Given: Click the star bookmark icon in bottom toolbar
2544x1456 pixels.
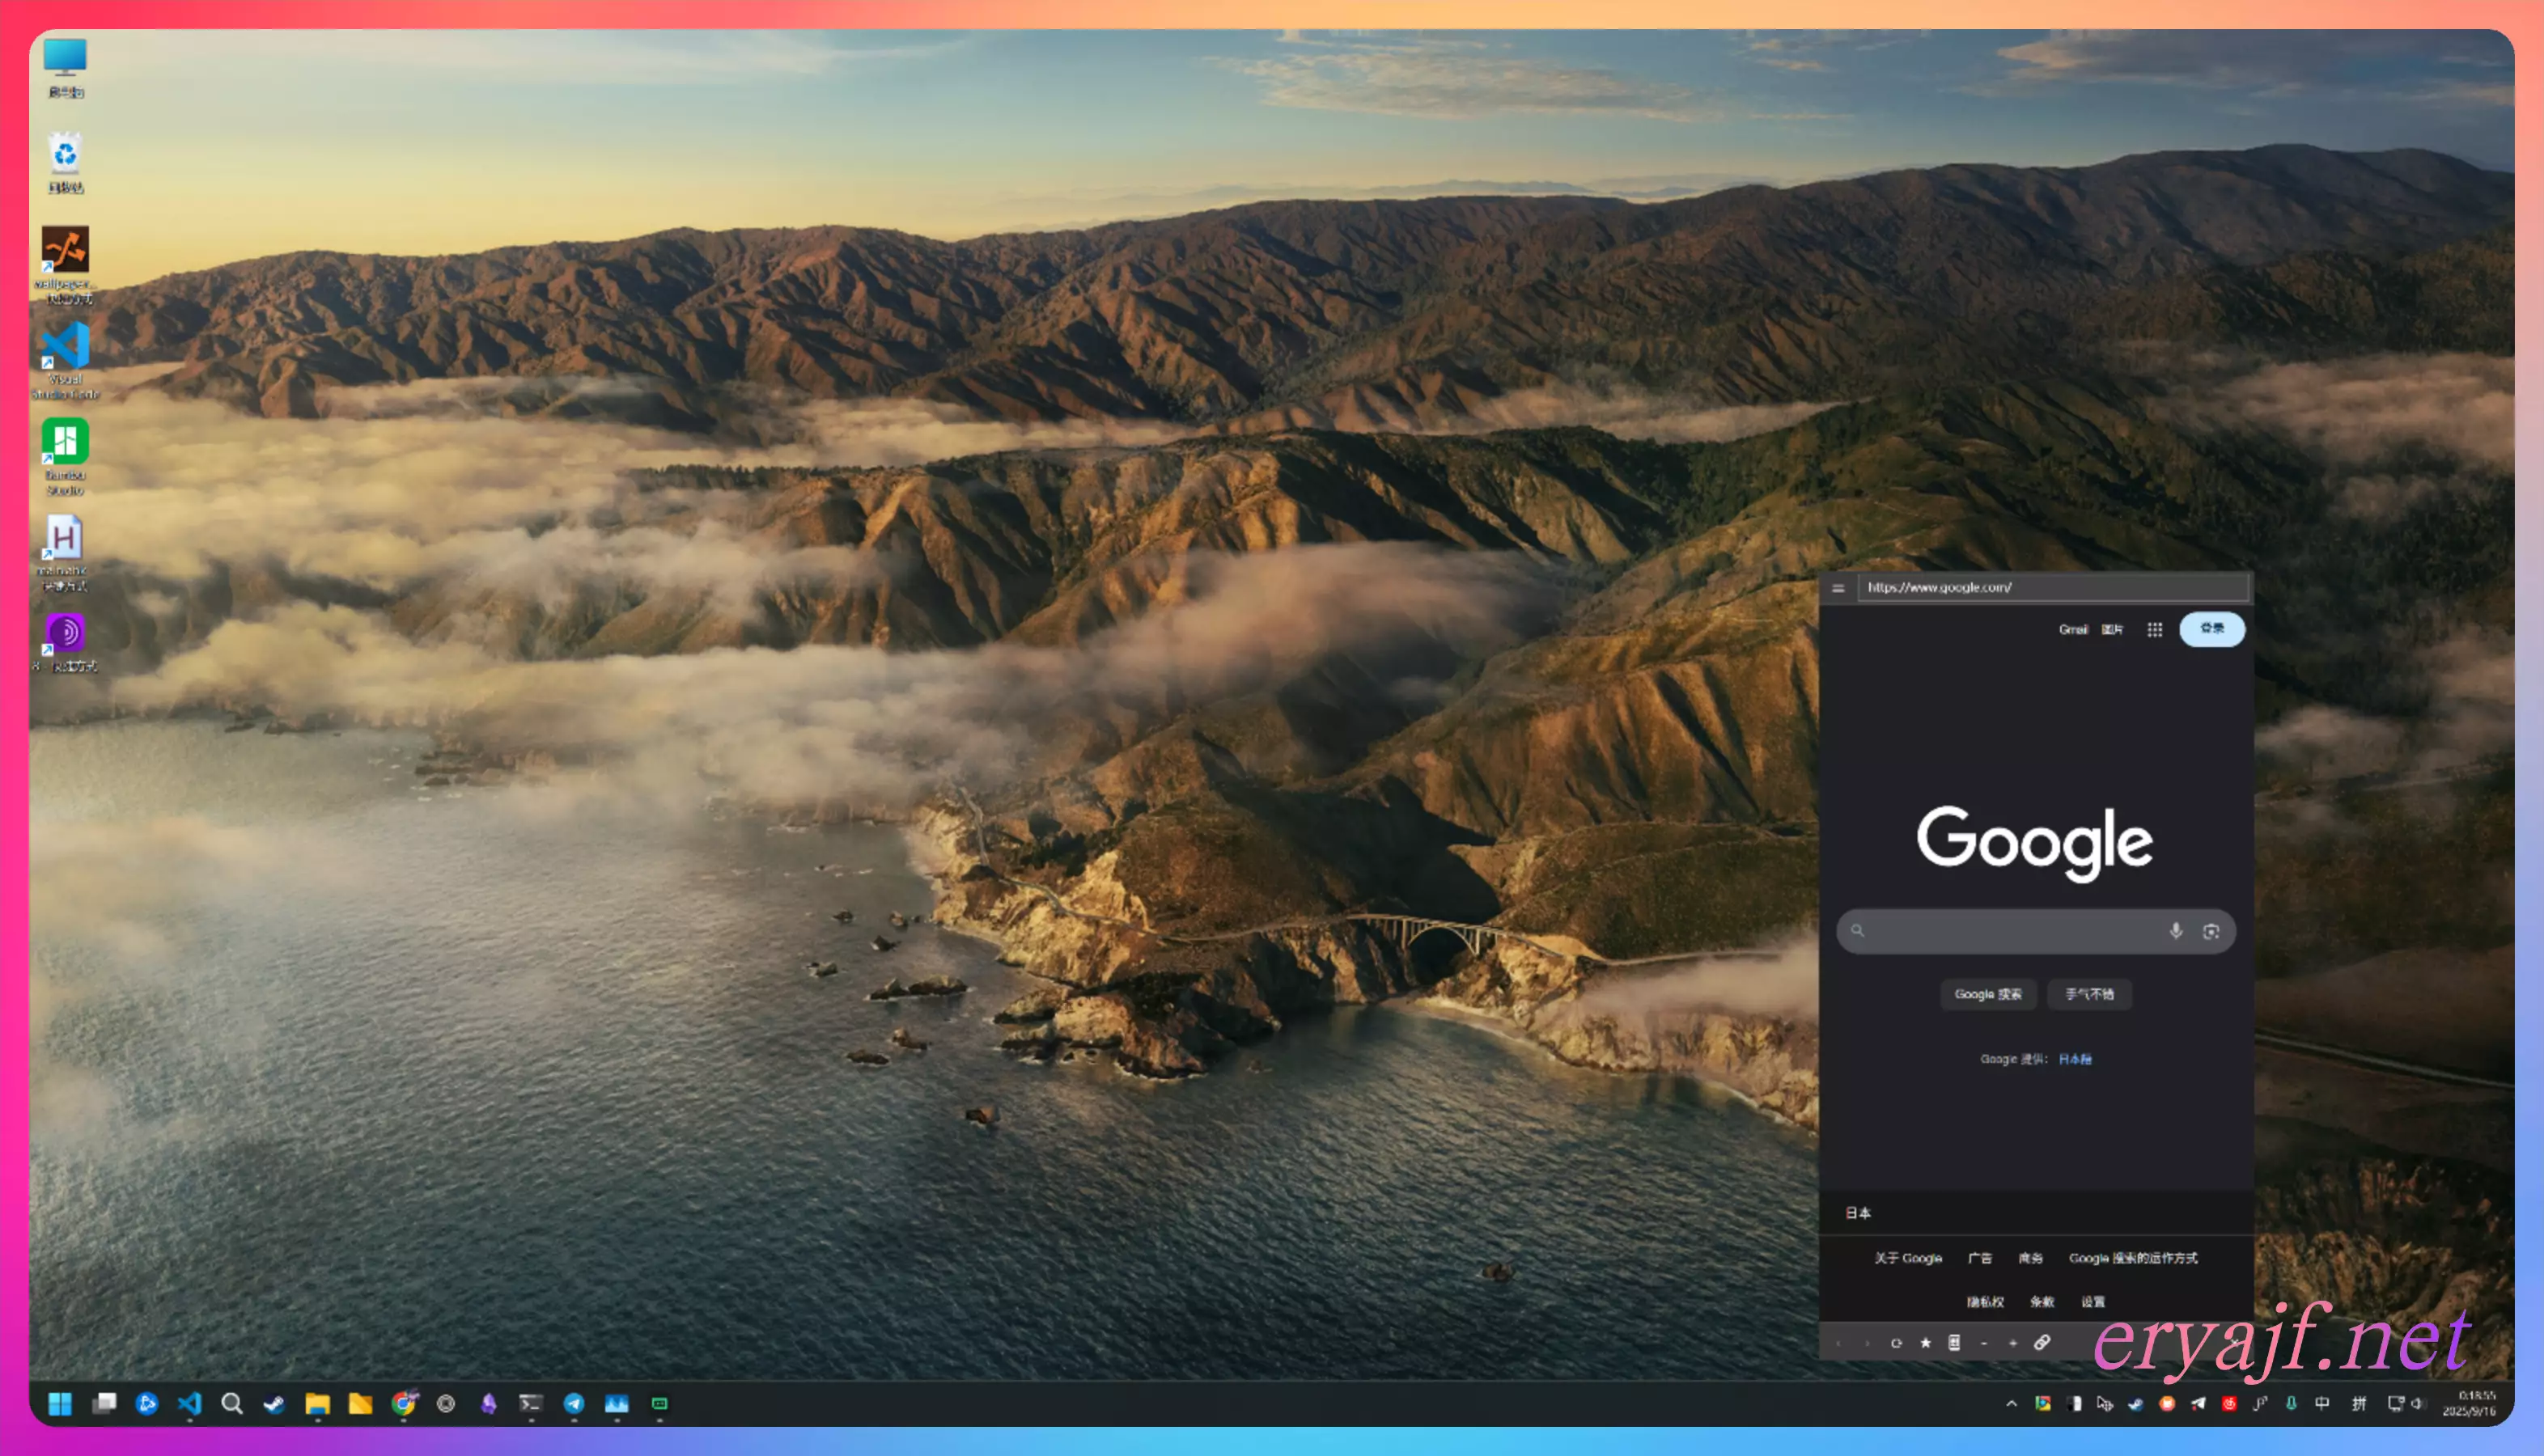Looking at the screenshot, I should click(1925, 1343).
